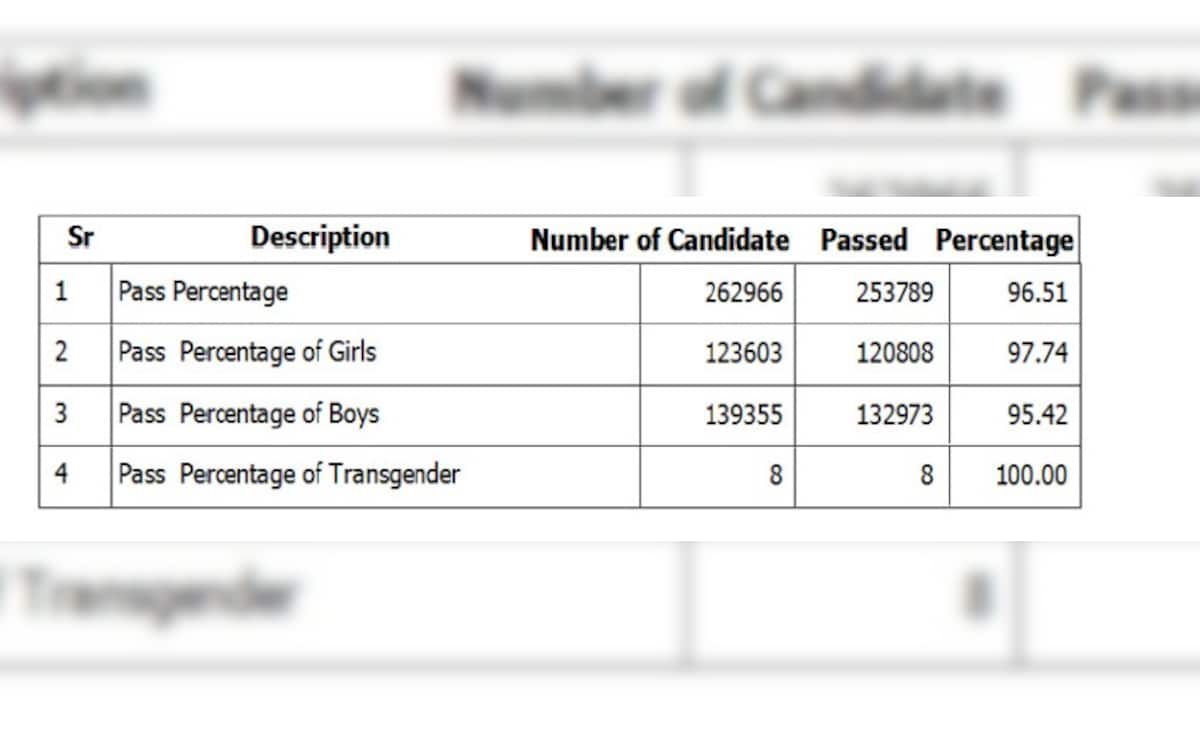Screen dimensions: 1200x738
Task: Click serial number 4 cell
Action: click(61, 474)
